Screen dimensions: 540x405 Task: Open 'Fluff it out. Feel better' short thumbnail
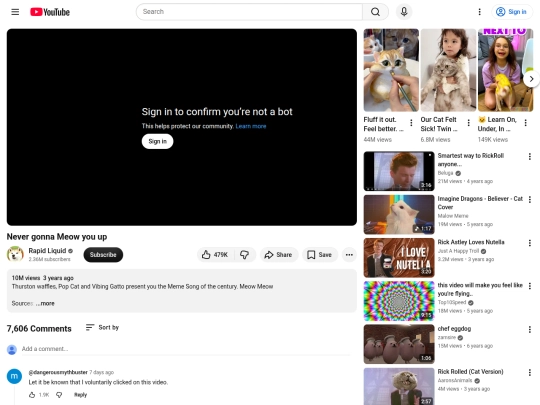point(391,70)
